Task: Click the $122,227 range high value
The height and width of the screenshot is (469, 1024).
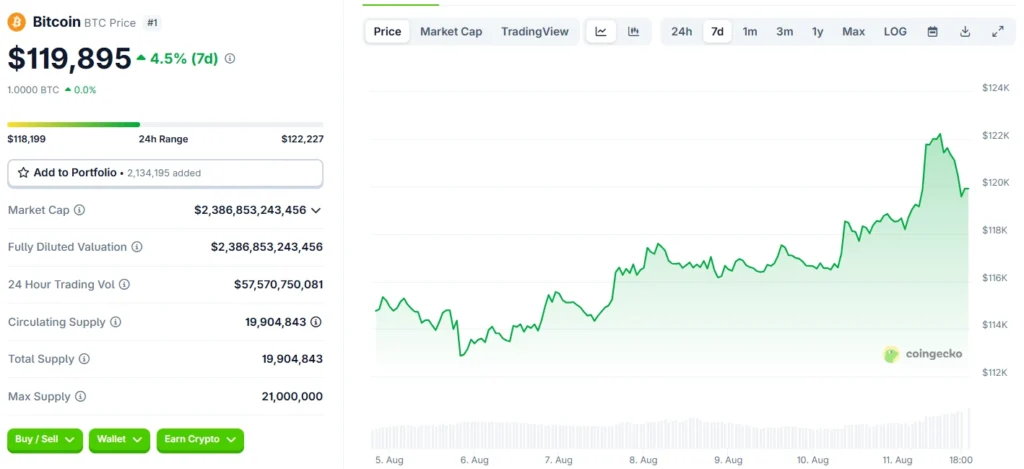Action: (x=302, y=139)
